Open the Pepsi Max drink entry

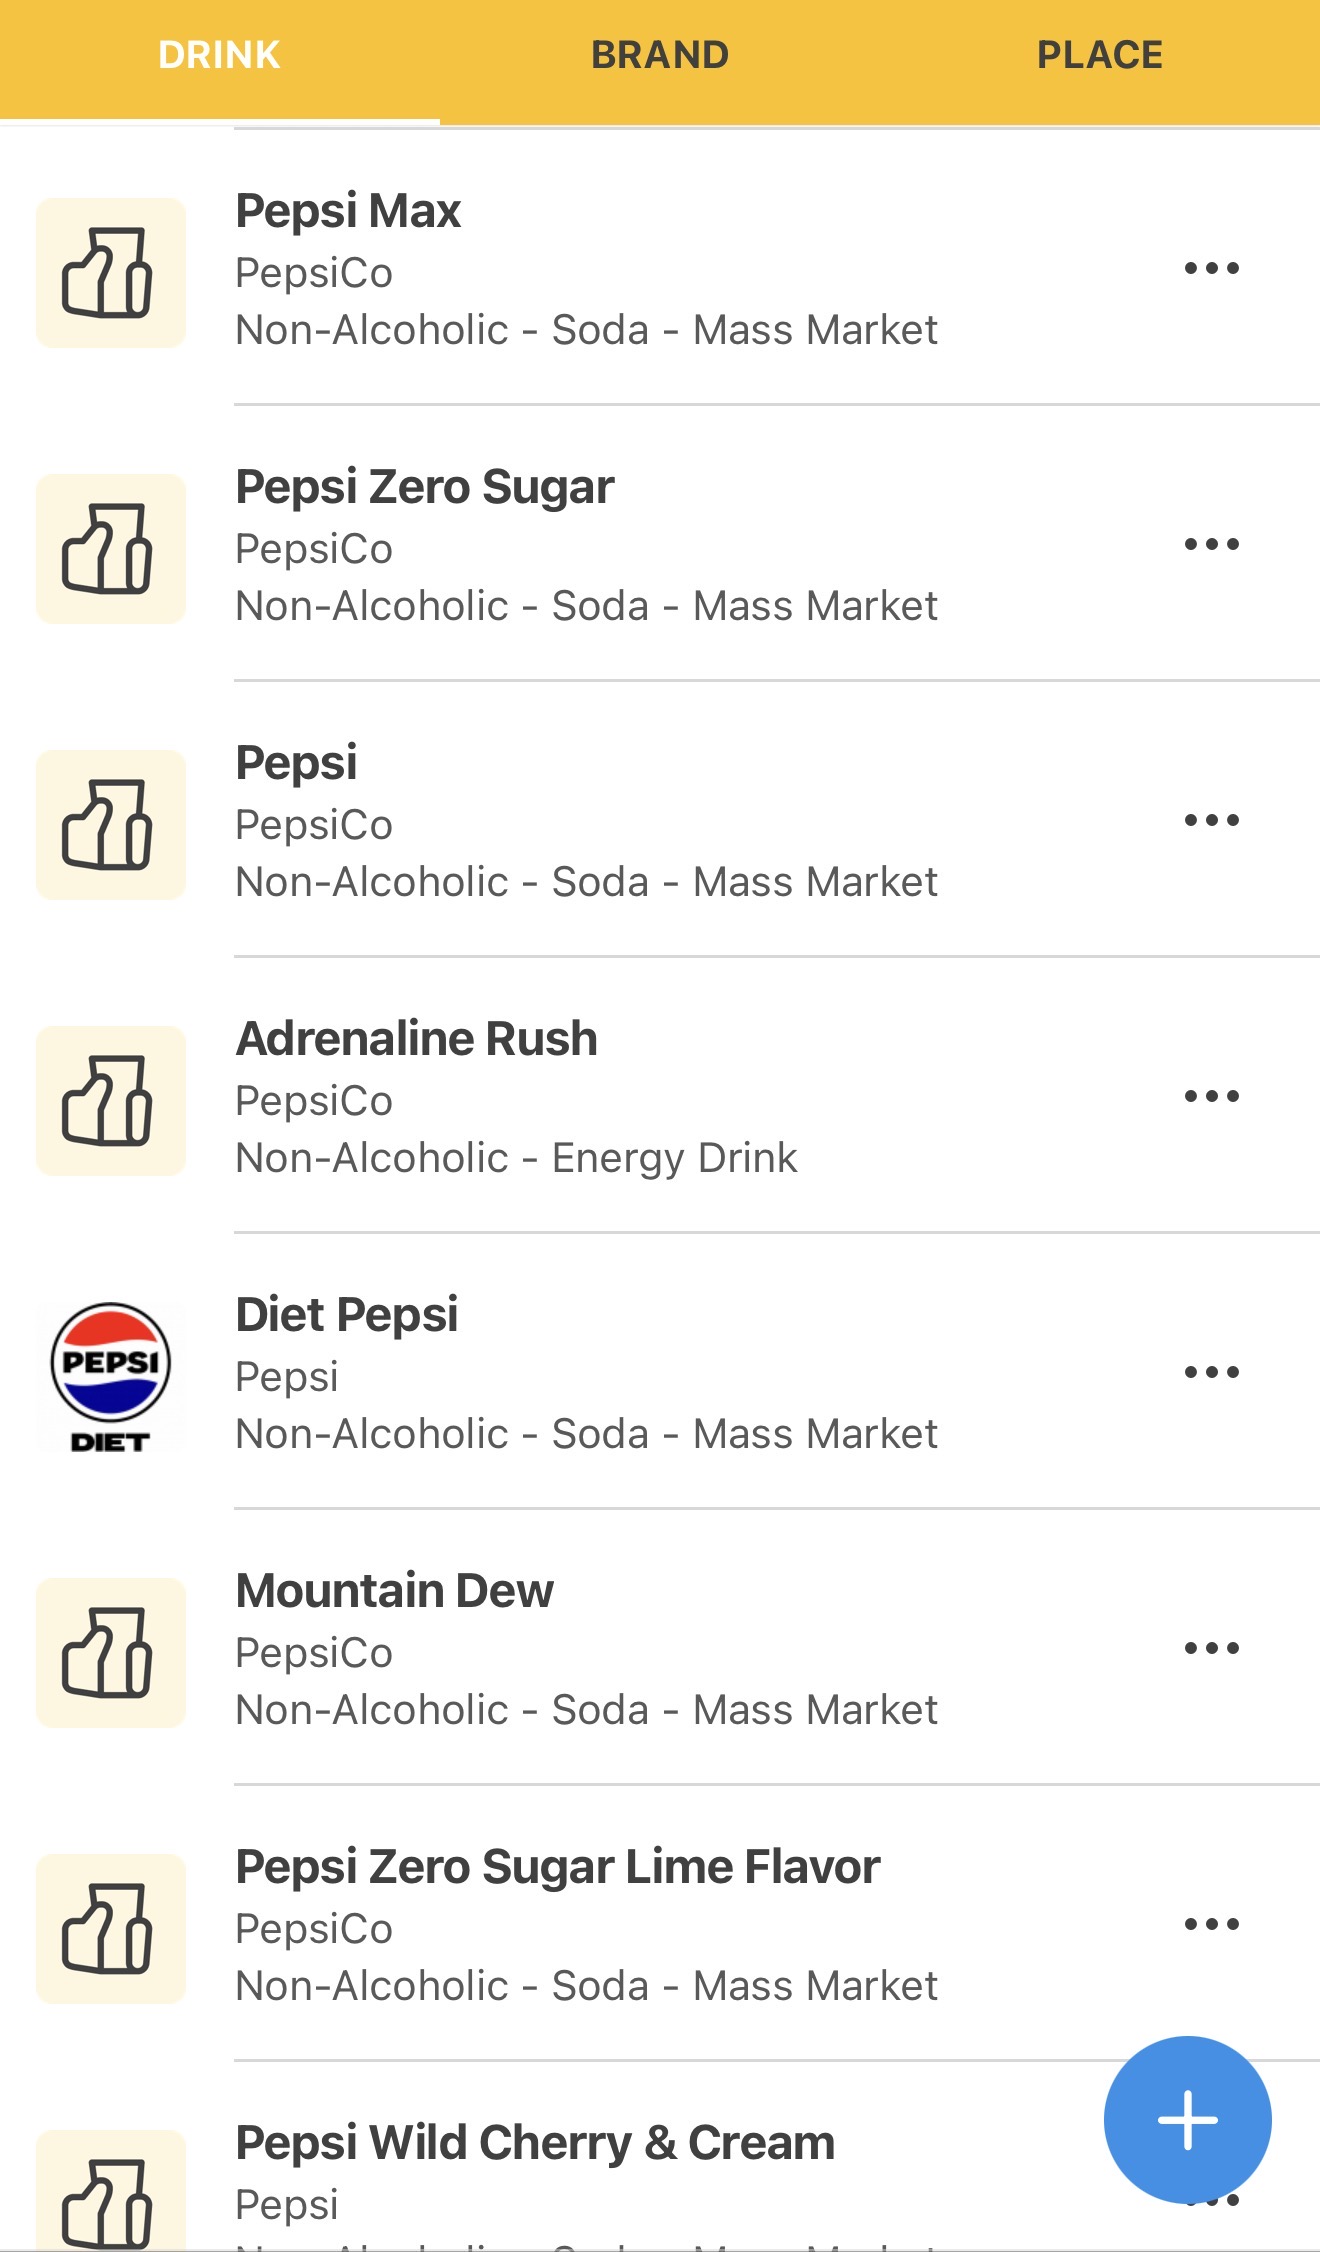coord(586,270)
